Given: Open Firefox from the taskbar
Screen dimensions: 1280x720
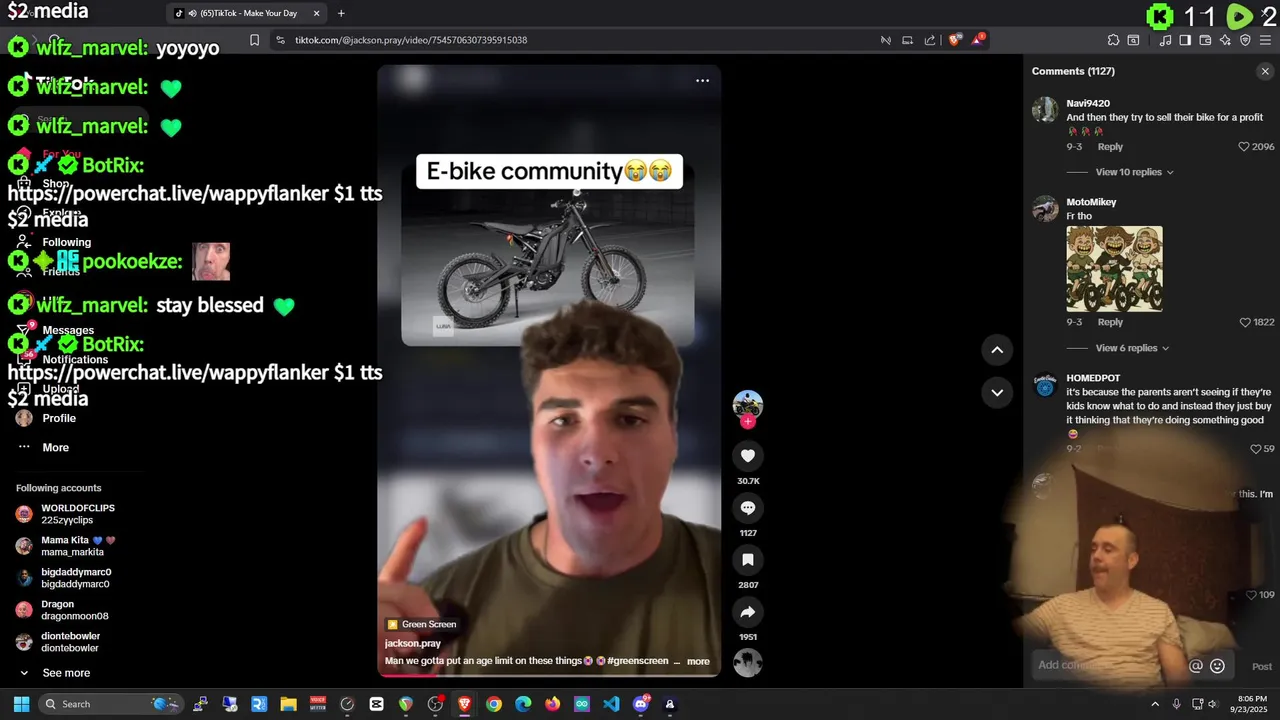Looking at the screenshot, I should [x=552, y=704].
